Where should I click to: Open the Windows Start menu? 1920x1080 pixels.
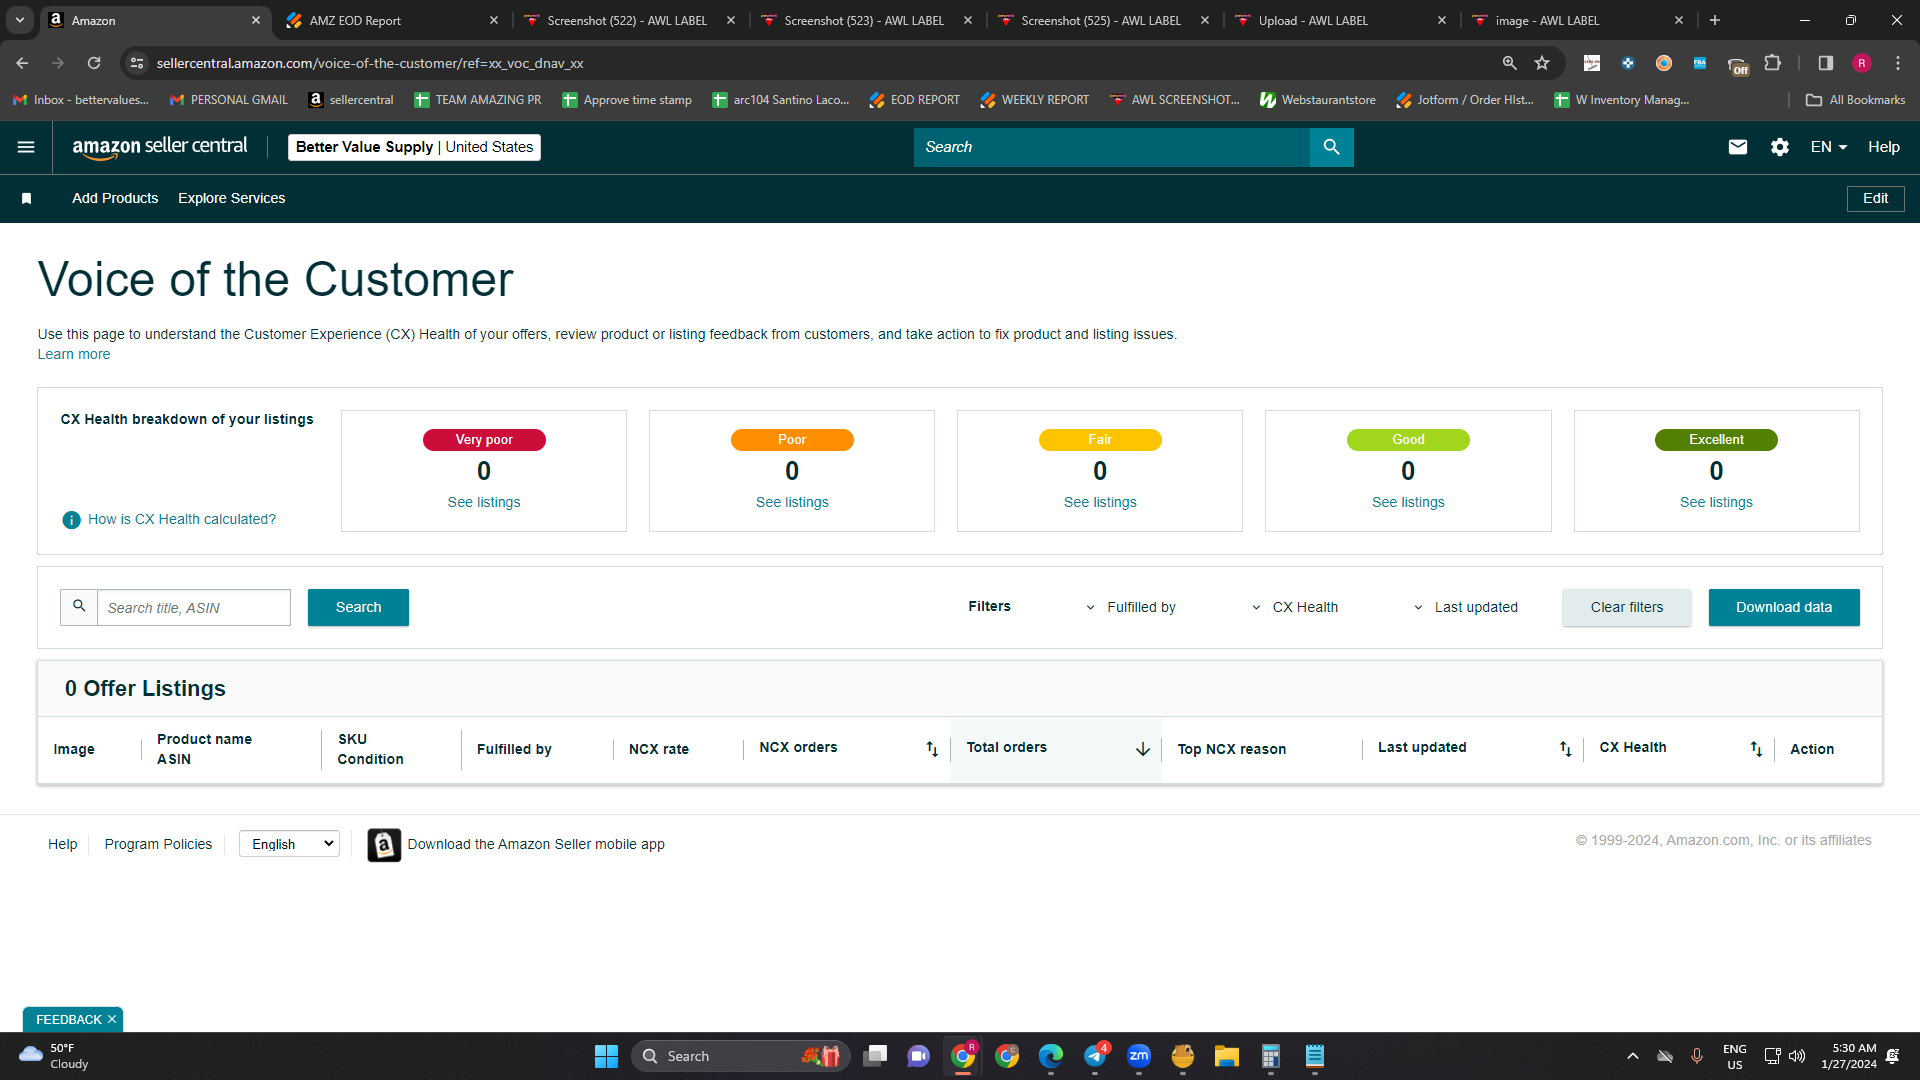point(606,1056)
